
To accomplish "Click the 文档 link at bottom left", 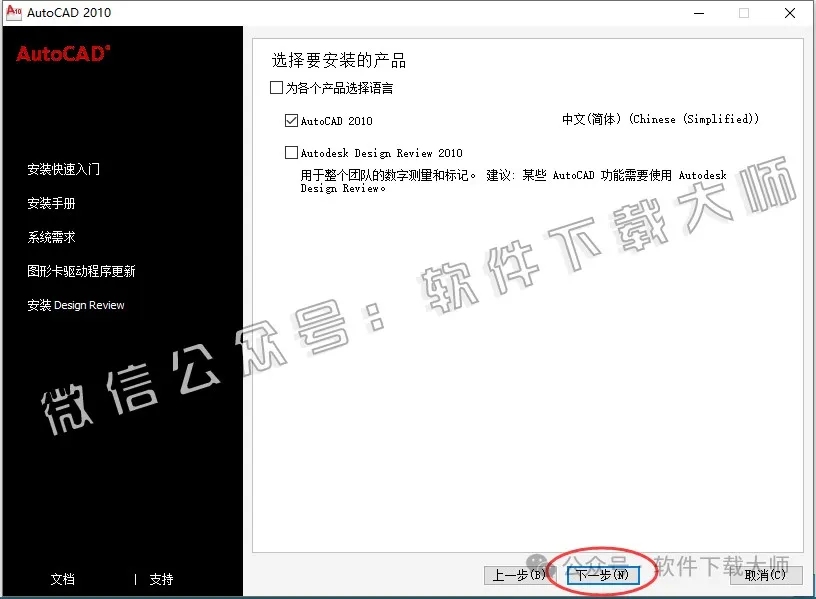I will (x=63, y=579).
